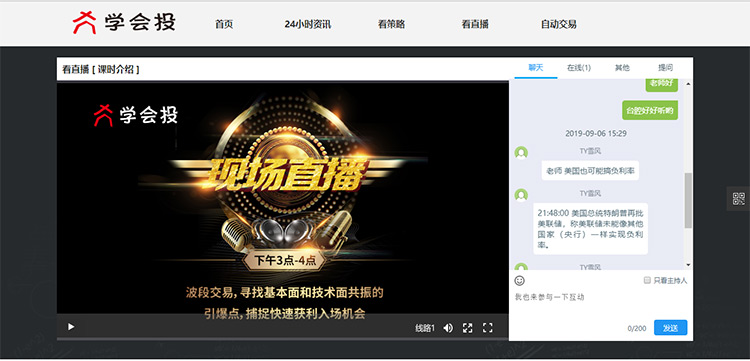Viewport: 750px width, 361px height.
Task: Click TY雷风 avatar beside 老师 美国也可能搞负利率
Action: pyautogui.click(x=521, y=153)
